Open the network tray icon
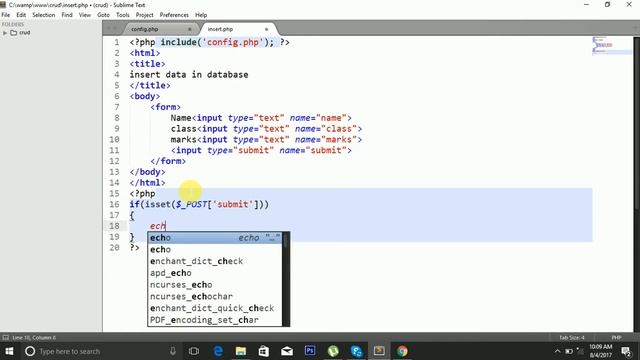Image resolution: width=640 pixels, height=360 pixels. coord(579,351)
